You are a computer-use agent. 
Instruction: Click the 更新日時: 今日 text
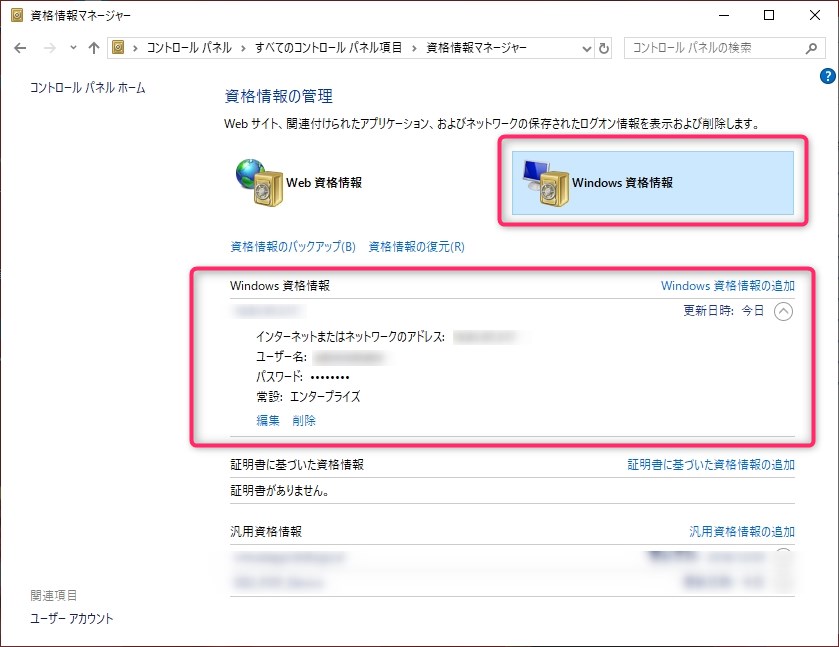(x=723, y=311)
